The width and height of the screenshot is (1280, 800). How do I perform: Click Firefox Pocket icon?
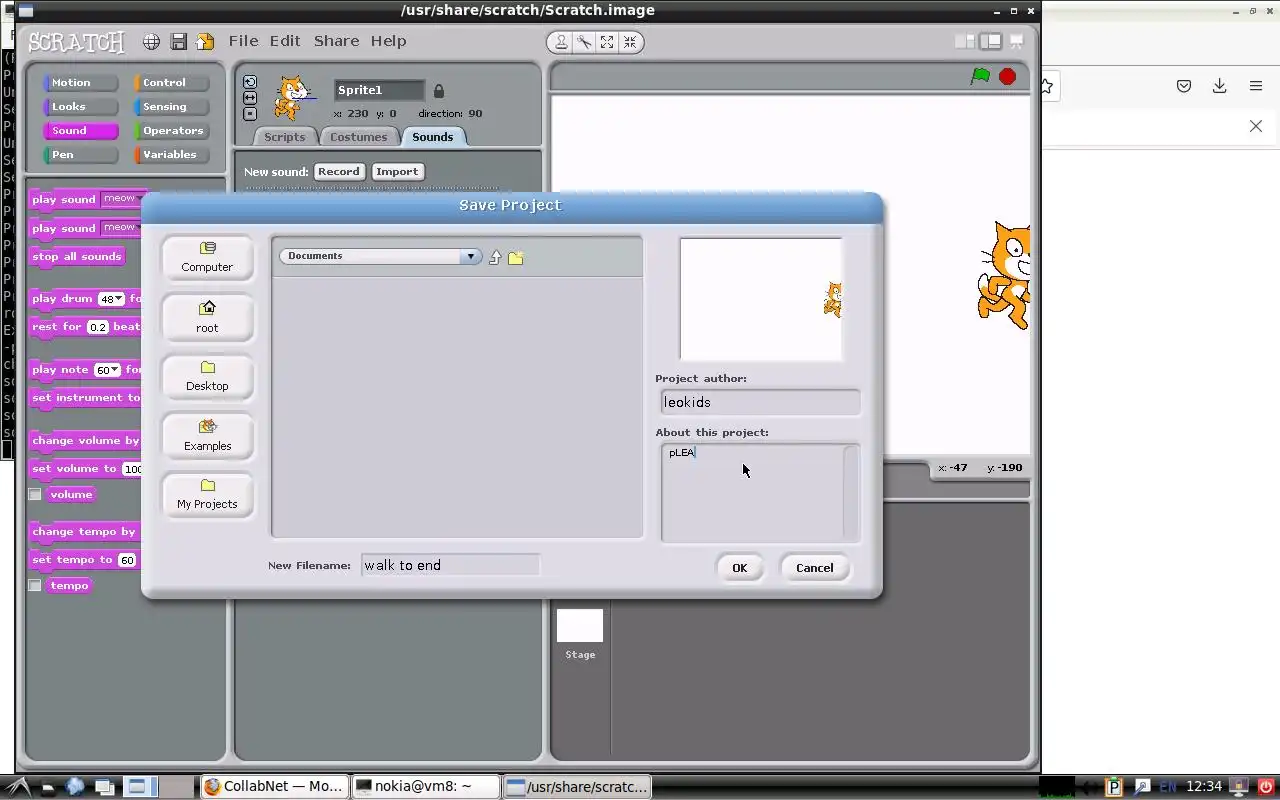(1184, 86)
